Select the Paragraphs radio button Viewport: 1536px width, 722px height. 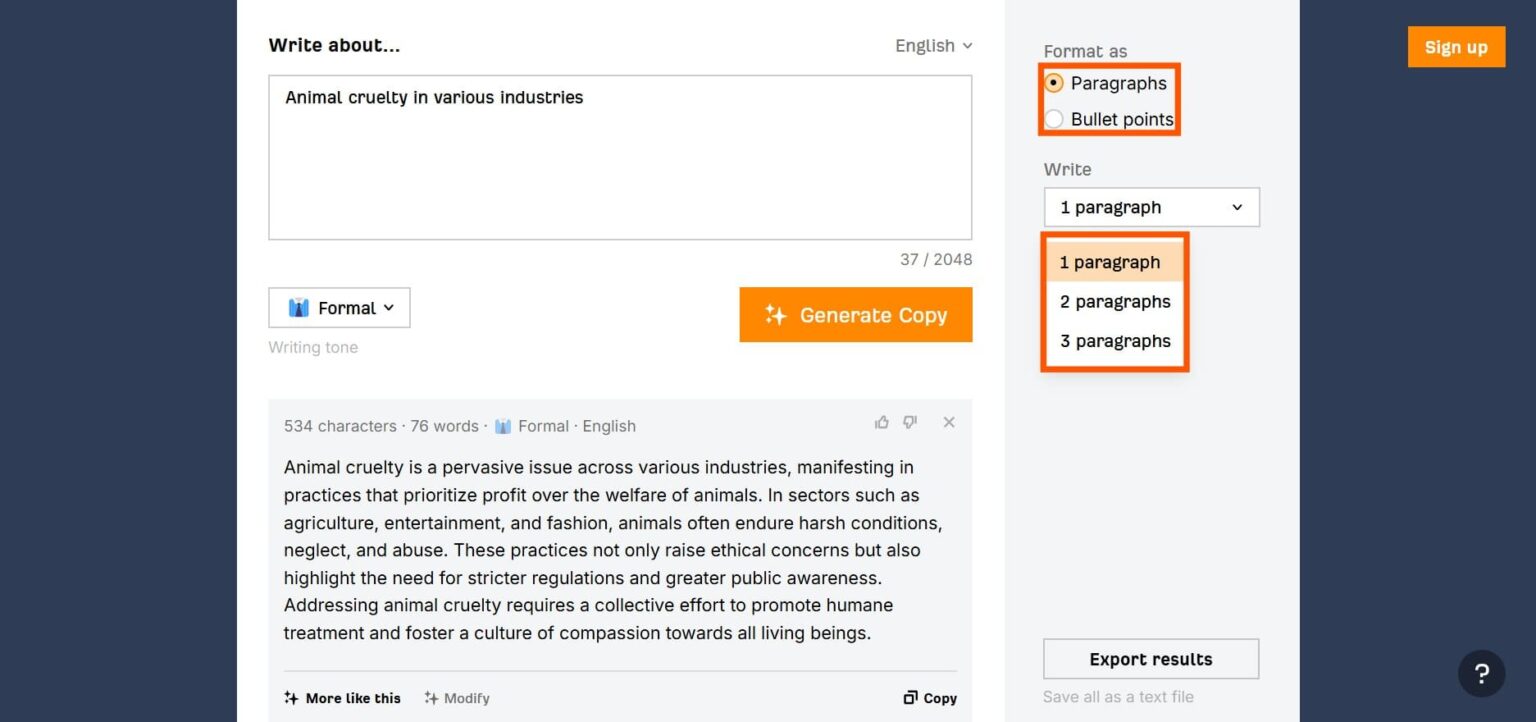click(1054, 83)
